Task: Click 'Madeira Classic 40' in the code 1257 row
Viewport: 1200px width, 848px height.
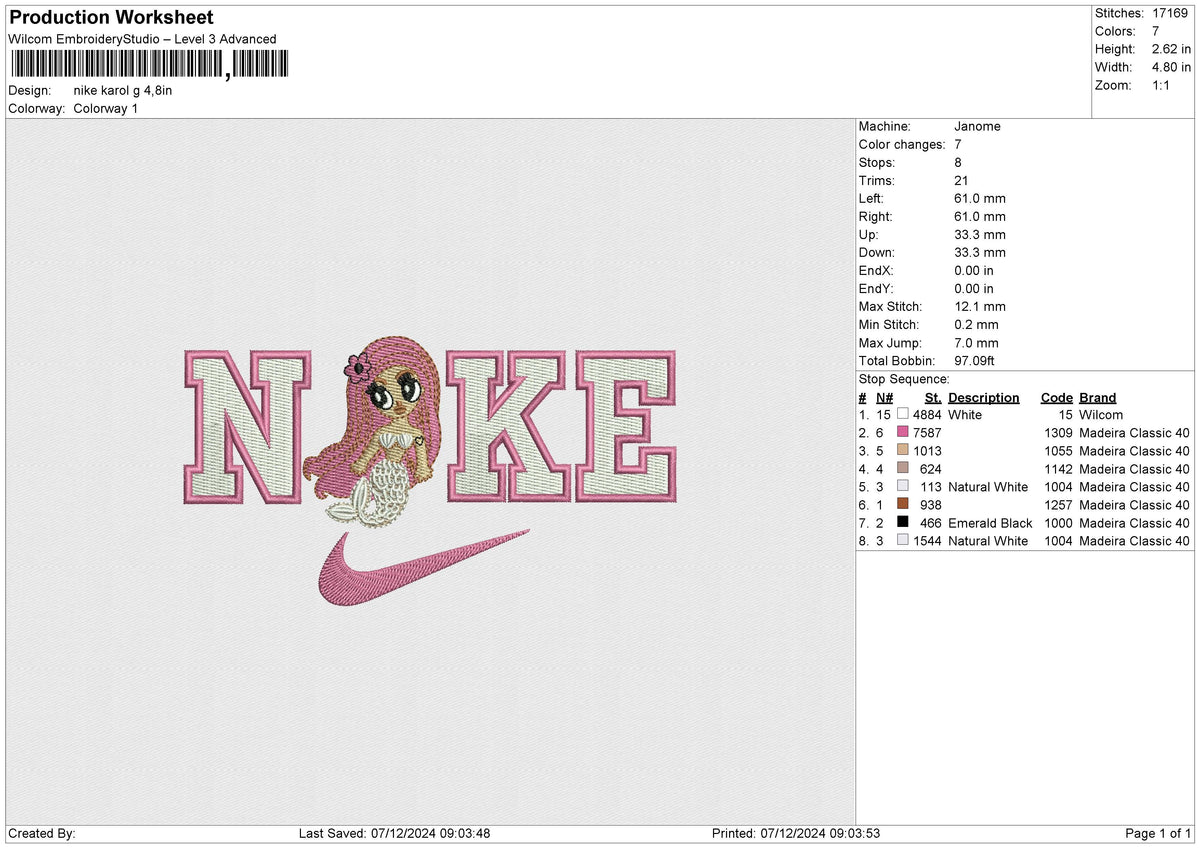Action: (x=1134, y=504)
